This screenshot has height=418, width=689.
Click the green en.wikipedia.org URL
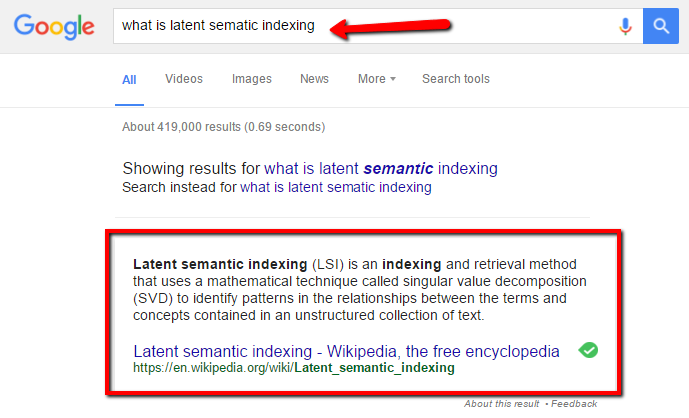pos(293,368)
